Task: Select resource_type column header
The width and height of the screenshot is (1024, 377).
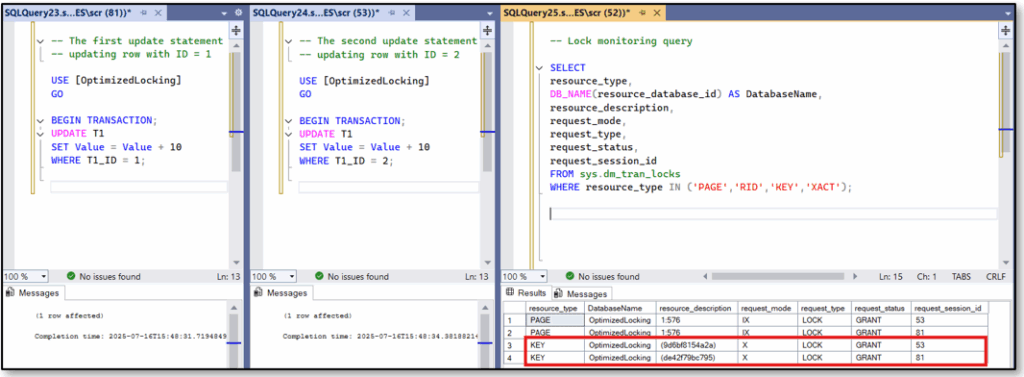Action: [x=555, y=308]
